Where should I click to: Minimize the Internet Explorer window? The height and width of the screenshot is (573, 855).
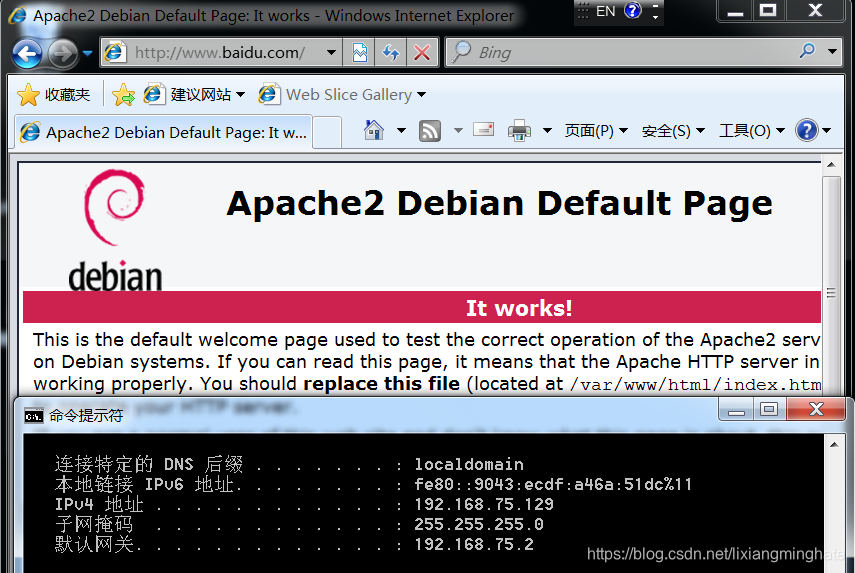[735, 11]
